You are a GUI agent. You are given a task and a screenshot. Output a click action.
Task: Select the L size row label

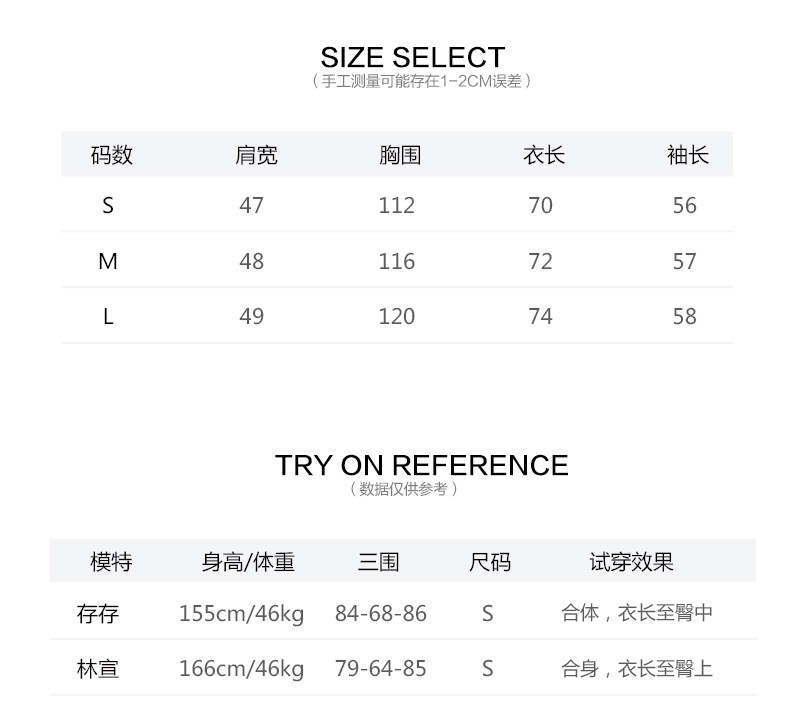coord(108,316)
